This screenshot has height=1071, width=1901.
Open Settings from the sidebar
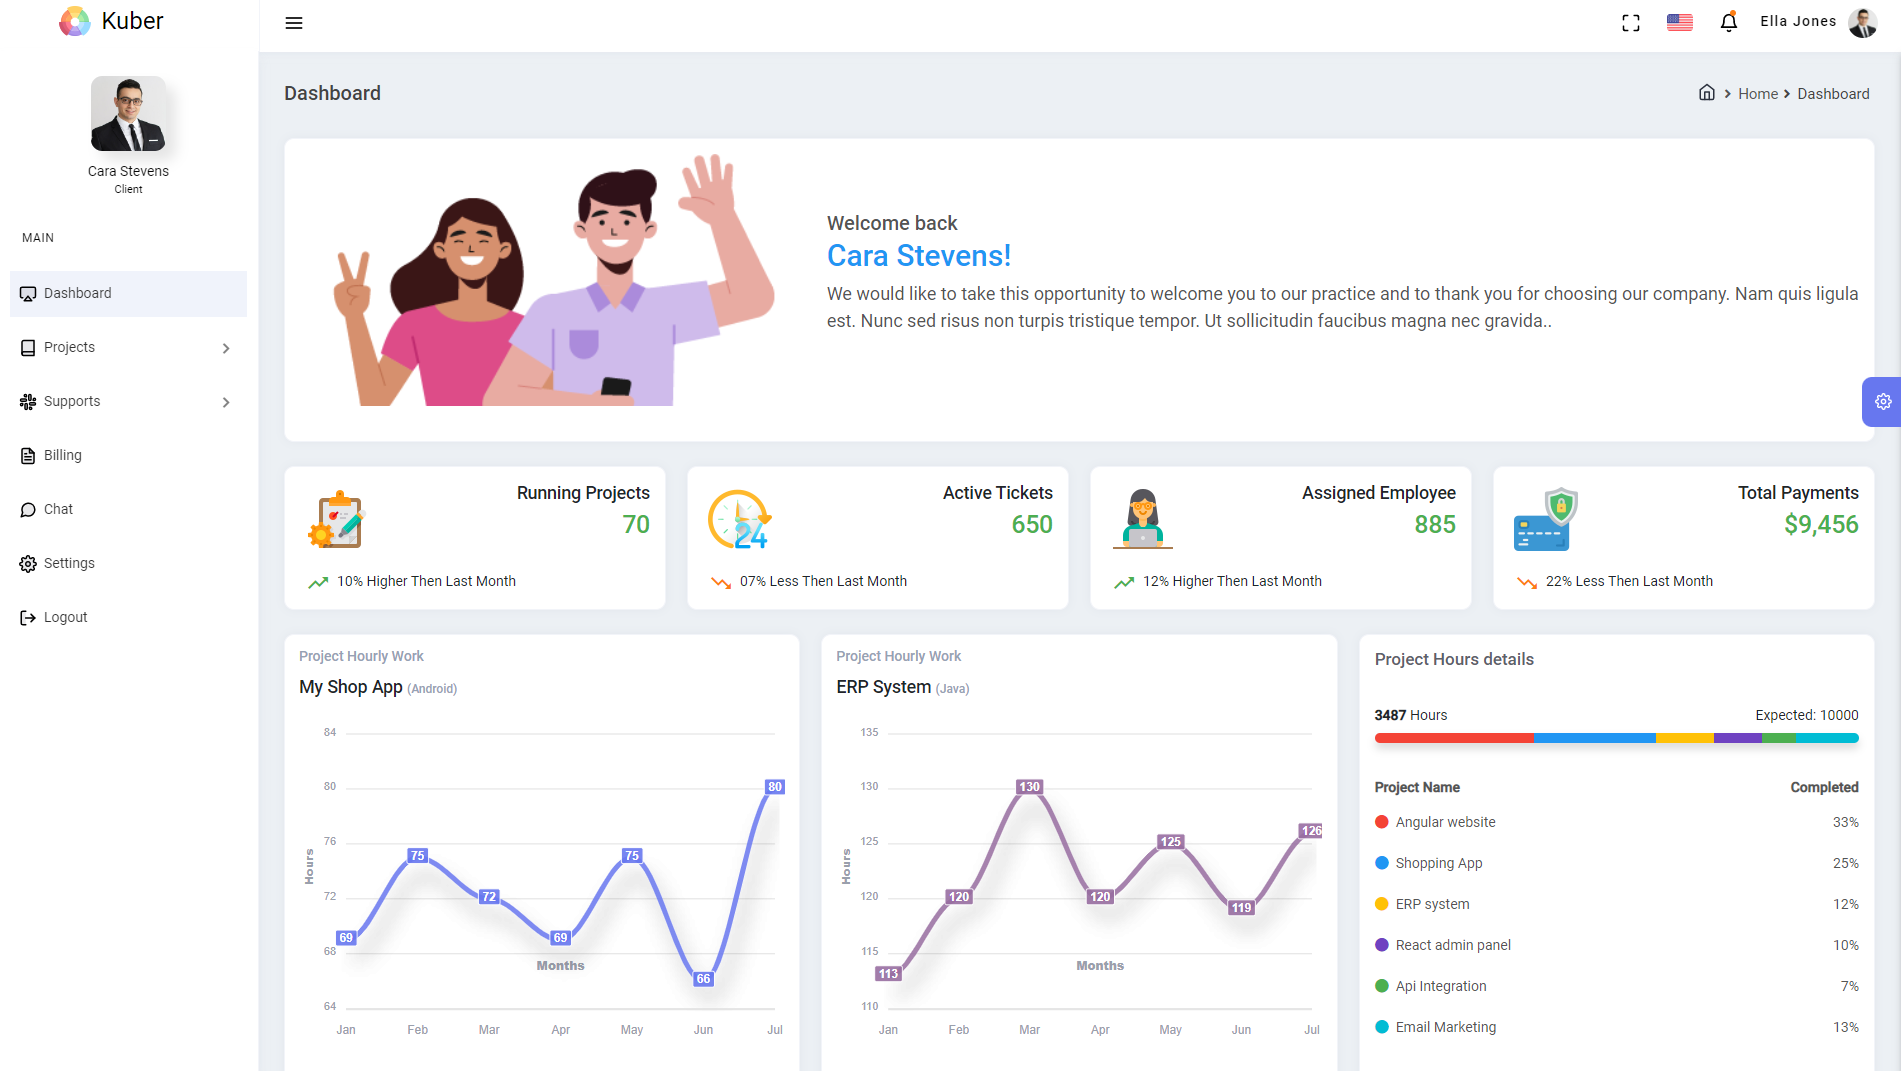(128, 564)
